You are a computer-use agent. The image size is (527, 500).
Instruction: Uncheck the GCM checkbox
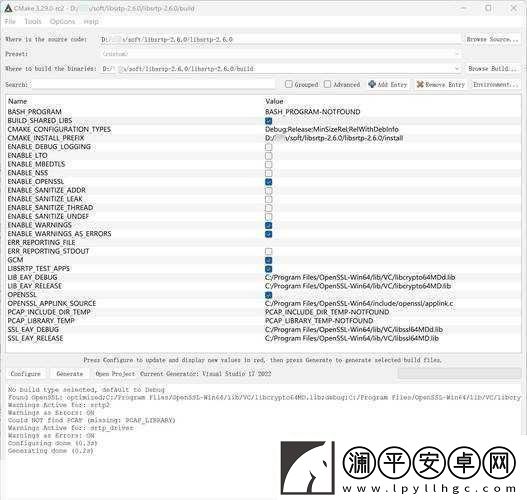point(268,260)
